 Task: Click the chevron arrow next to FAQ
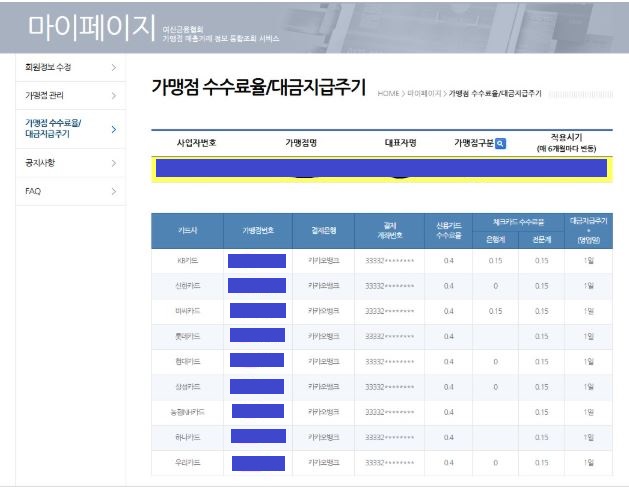114,190
